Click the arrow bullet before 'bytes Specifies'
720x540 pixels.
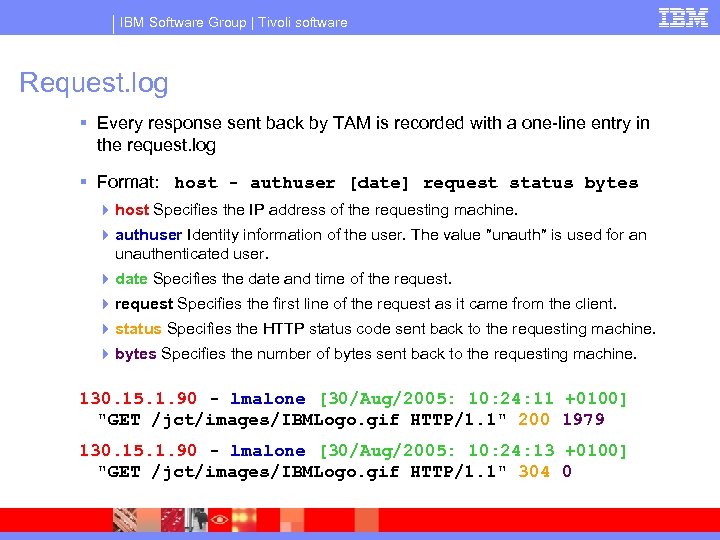[105, 354]
